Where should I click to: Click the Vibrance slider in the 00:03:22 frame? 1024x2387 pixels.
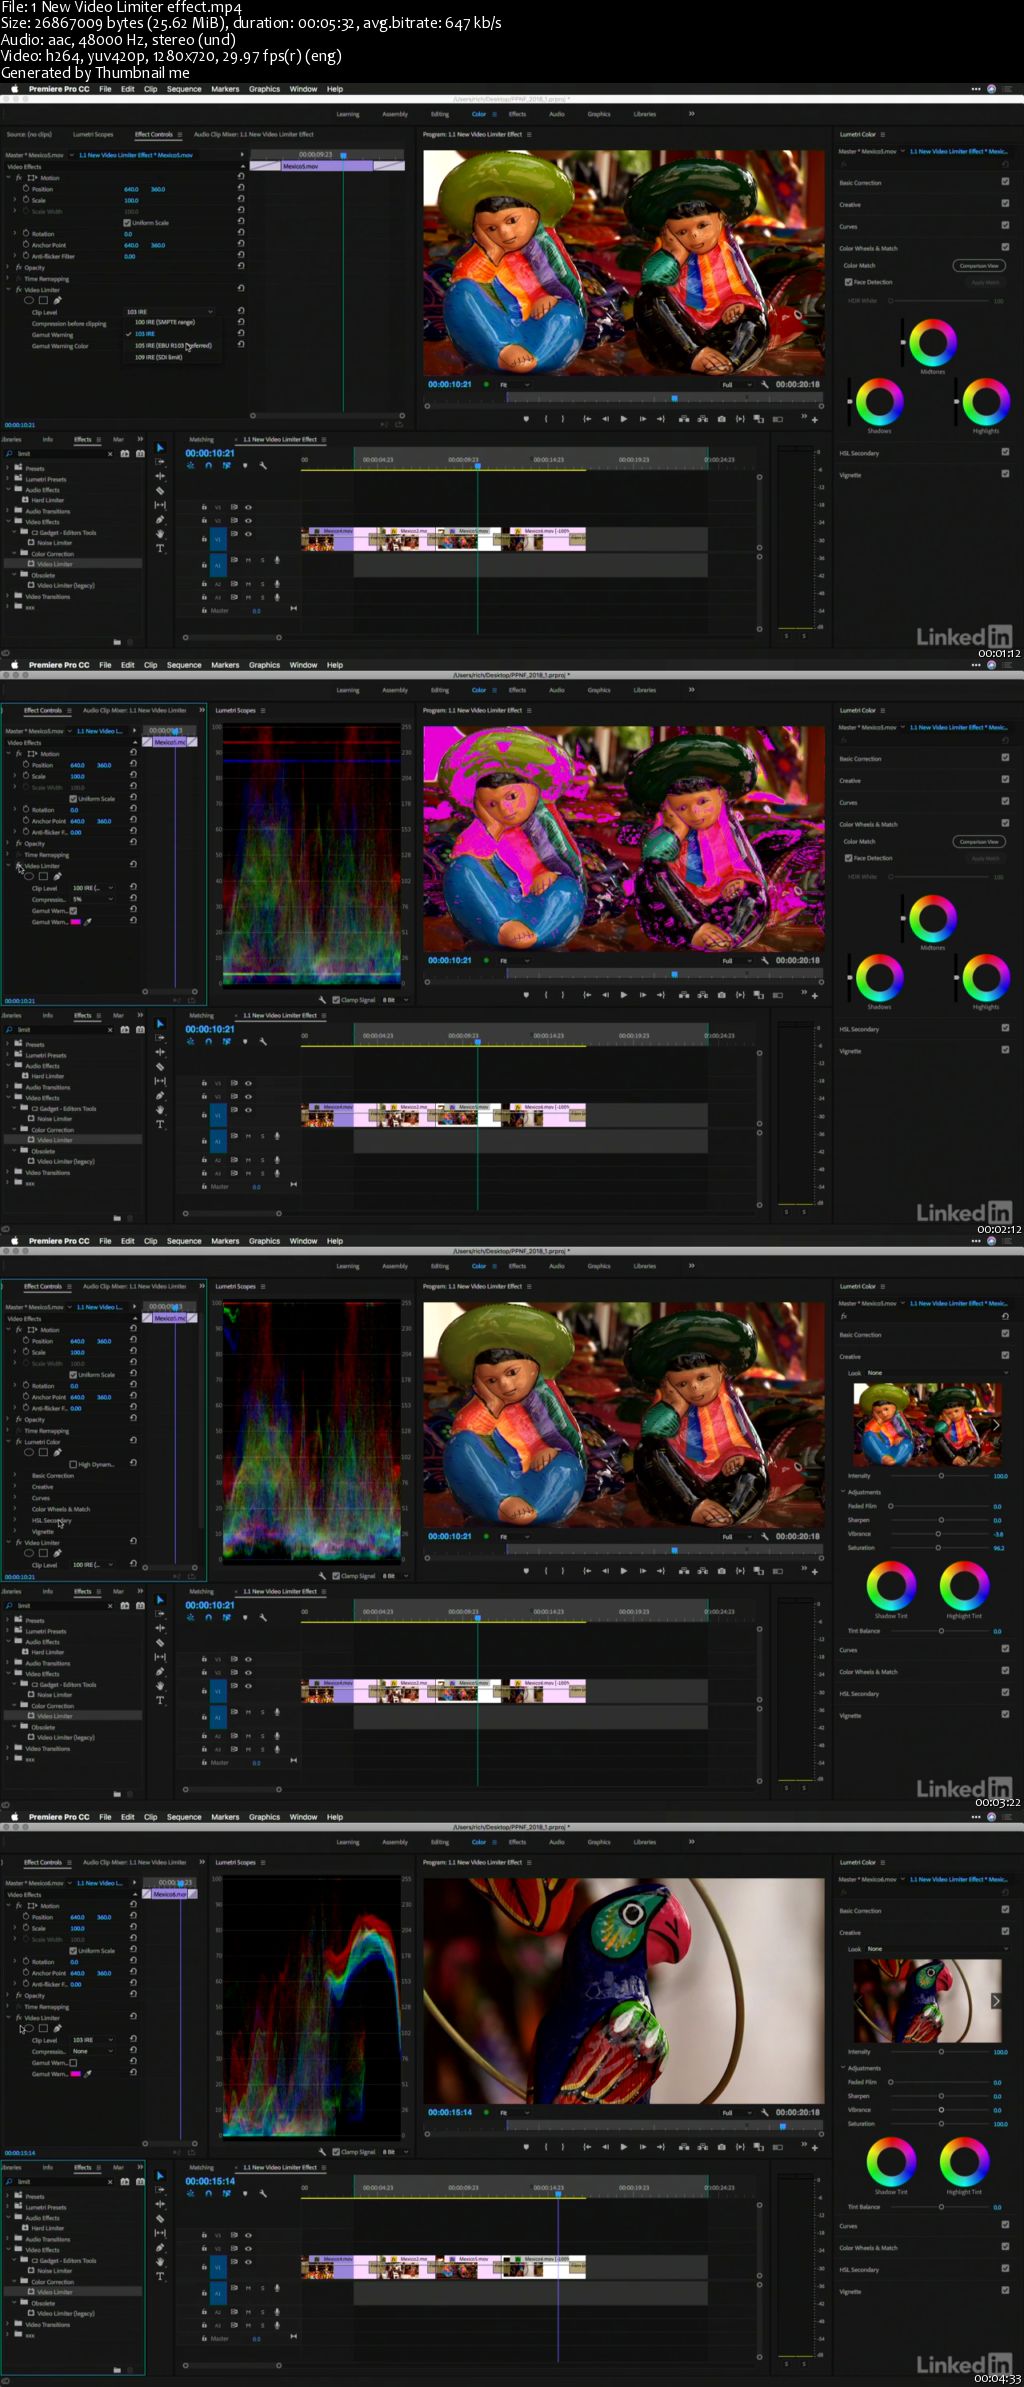938,1534
